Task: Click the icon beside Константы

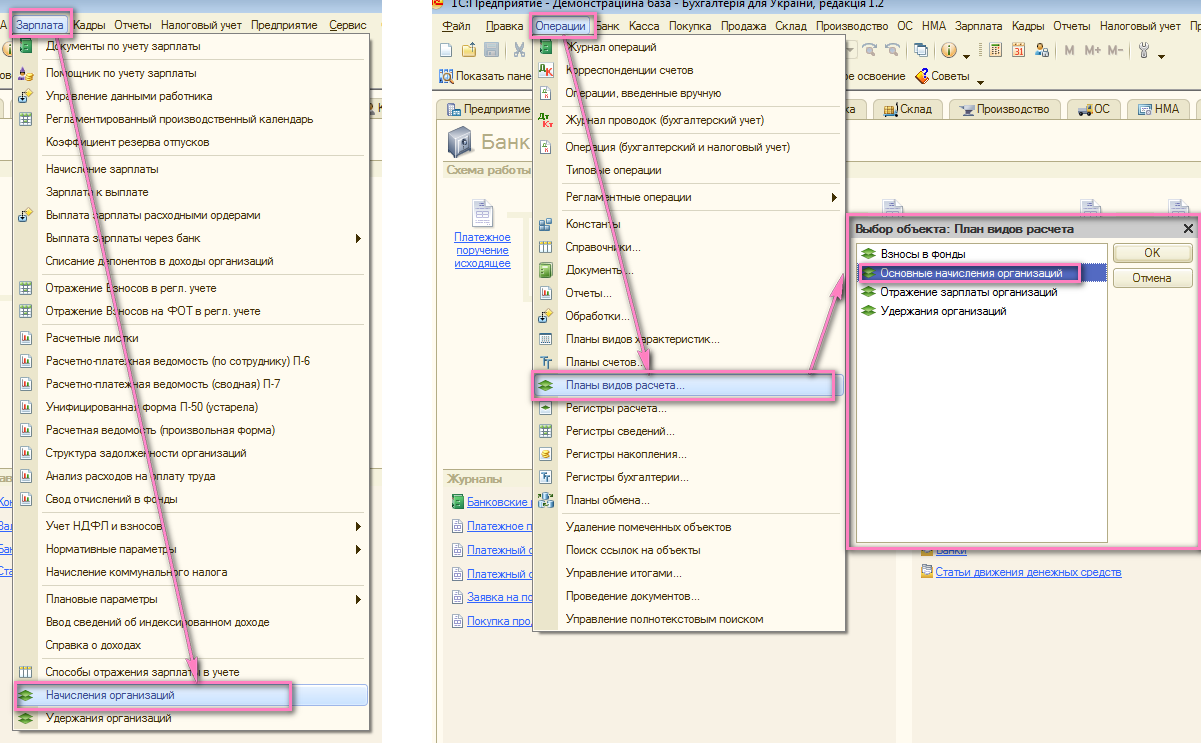Action: [546, 224]
